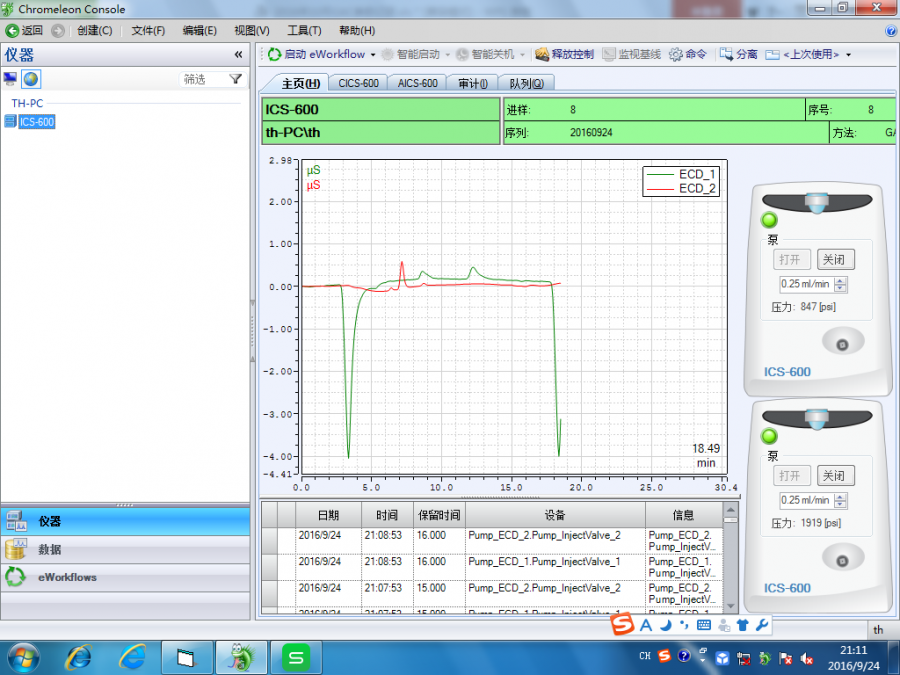Image resolution: width=900 pixels, height=675 pixels.
Task: Select the local computer view icon
Action: point(10,79)
